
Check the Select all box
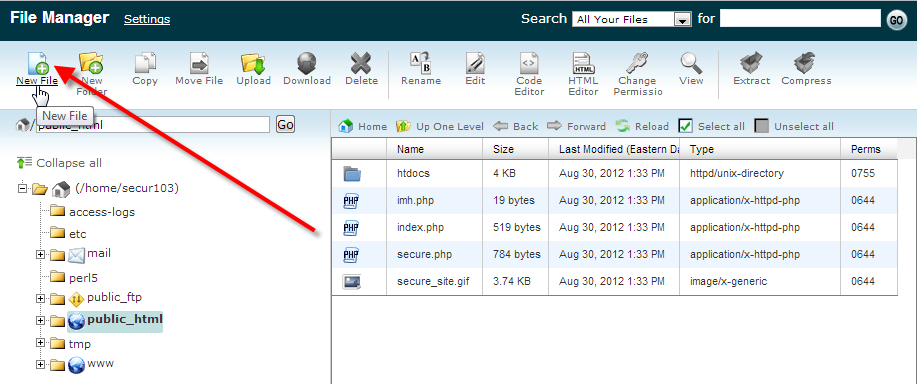tap(686, 126)
